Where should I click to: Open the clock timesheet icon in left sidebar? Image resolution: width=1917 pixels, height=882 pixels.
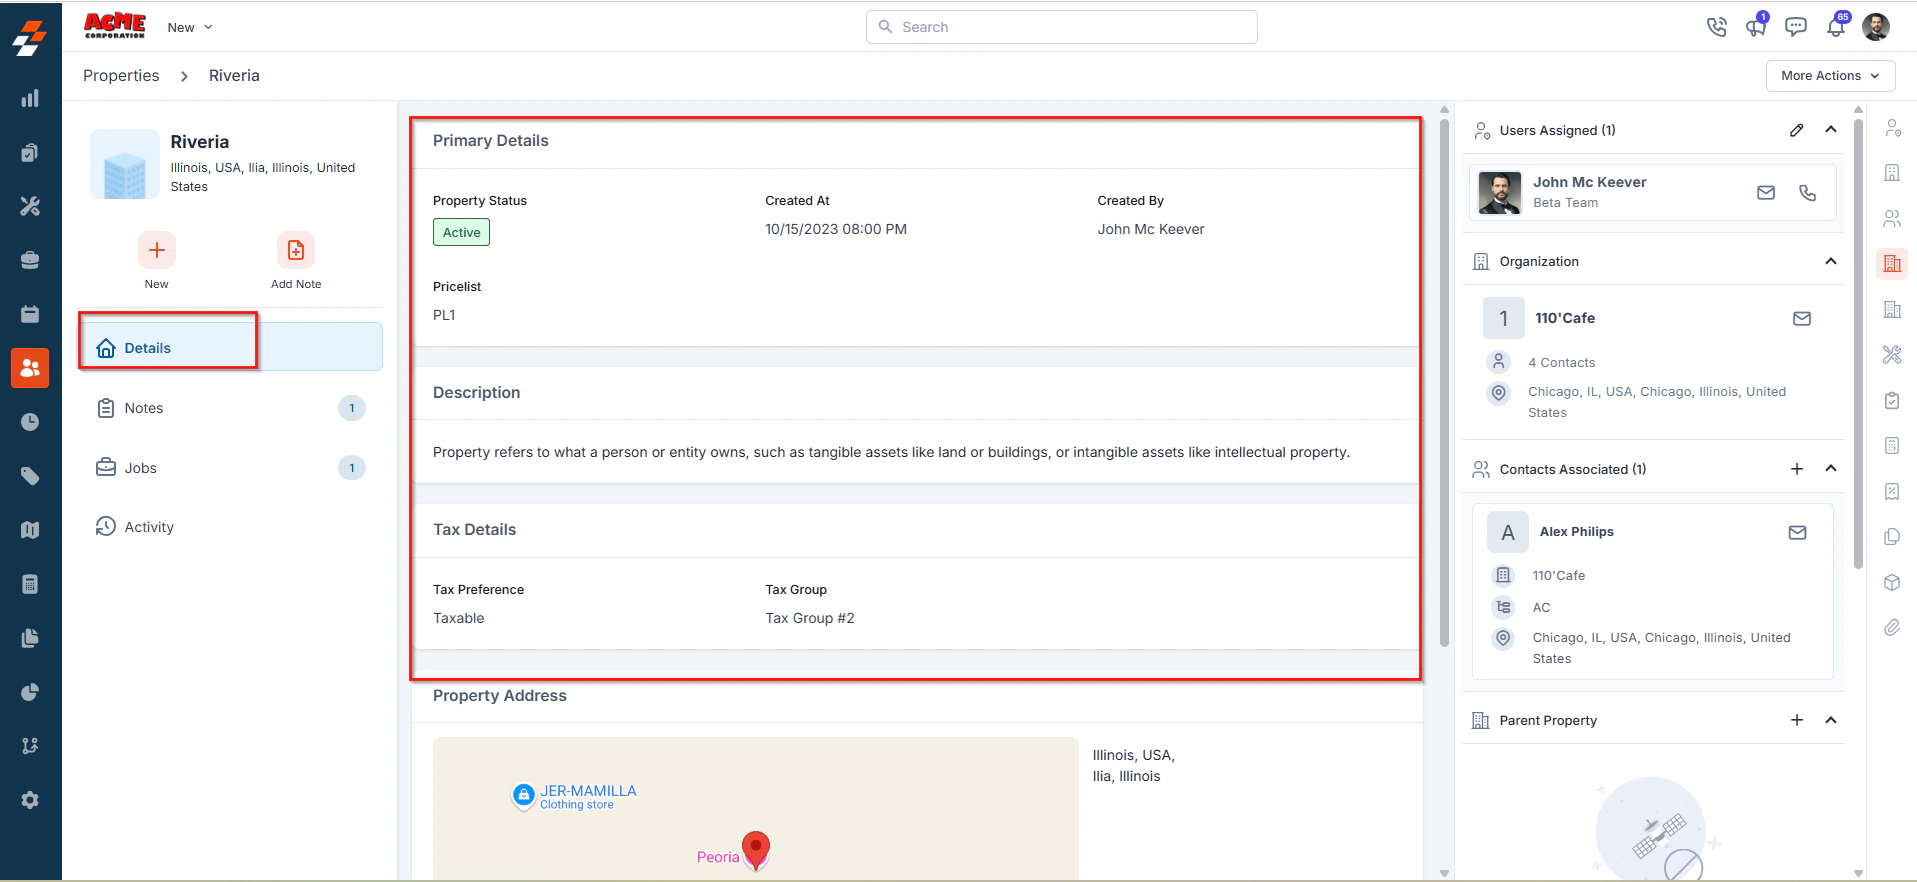30,422
